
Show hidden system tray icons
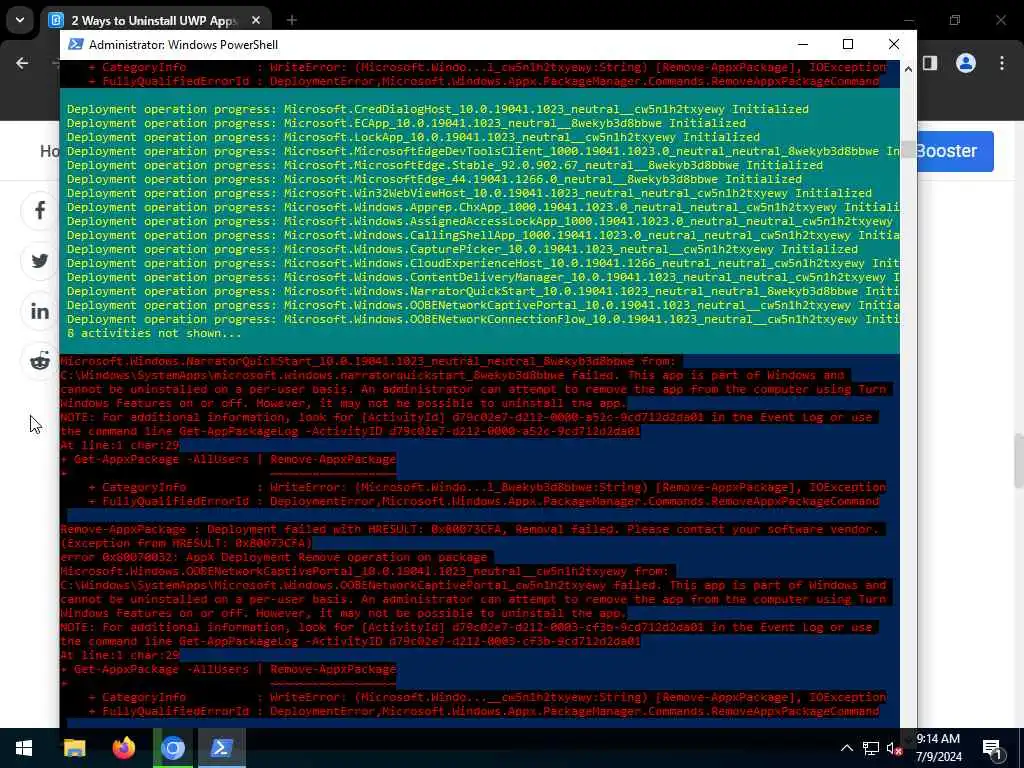pos(846,748)
